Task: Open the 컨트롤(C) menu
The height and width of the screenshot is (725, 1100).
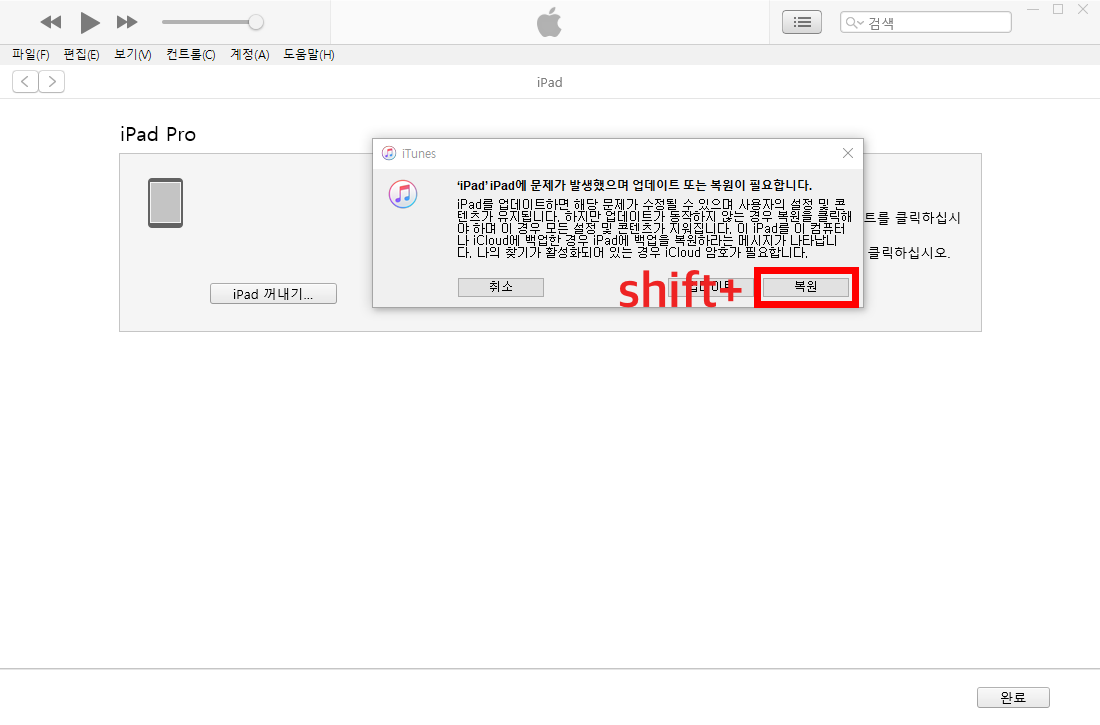Action: 191,55
